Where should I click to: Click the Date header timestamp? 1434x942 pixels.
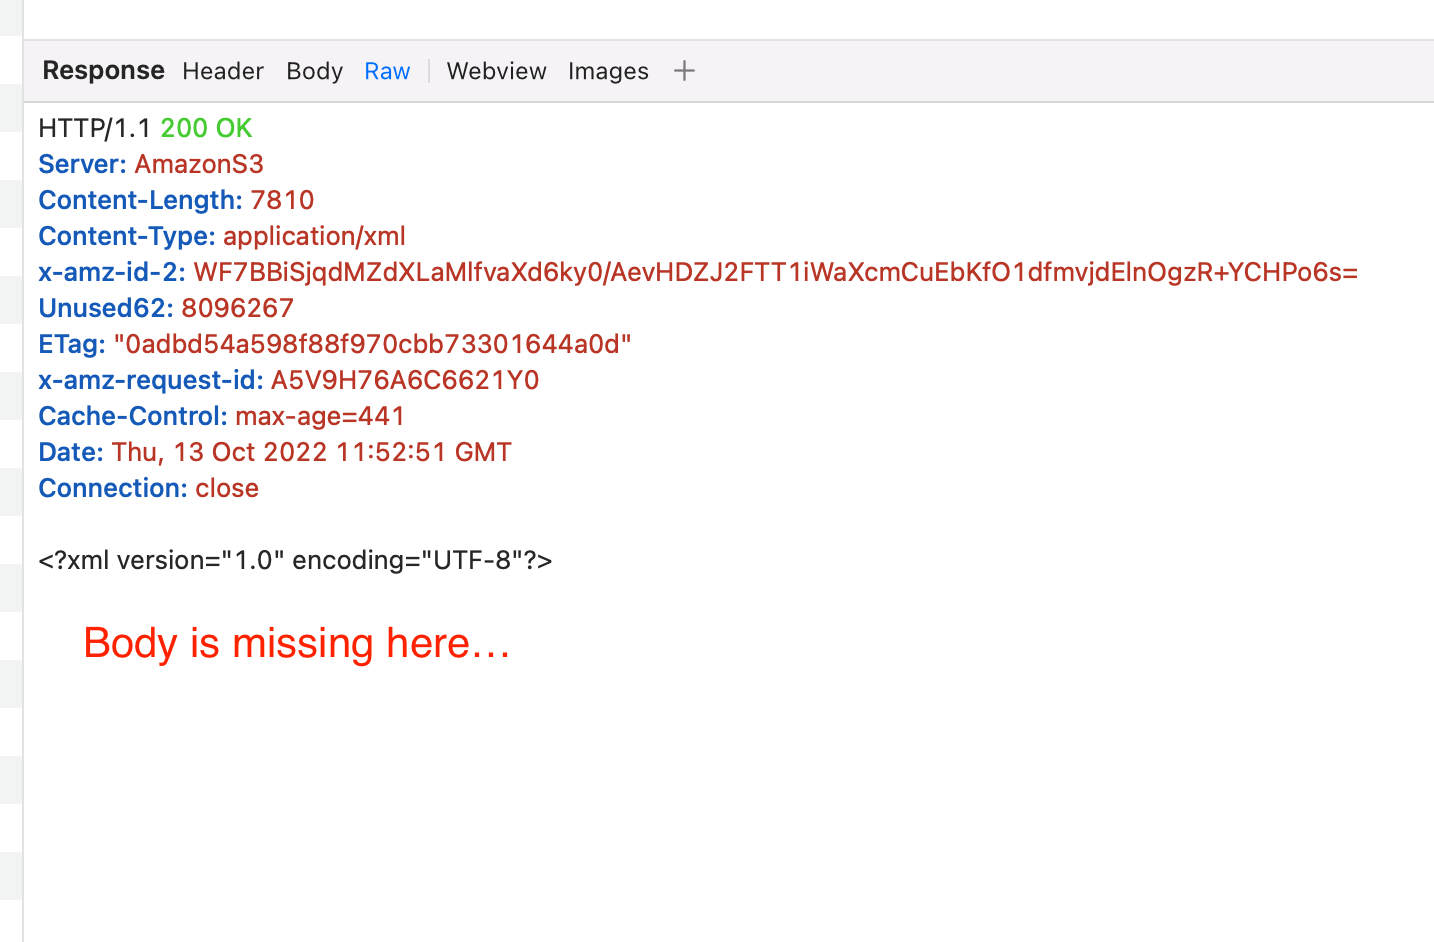(311, 451)
